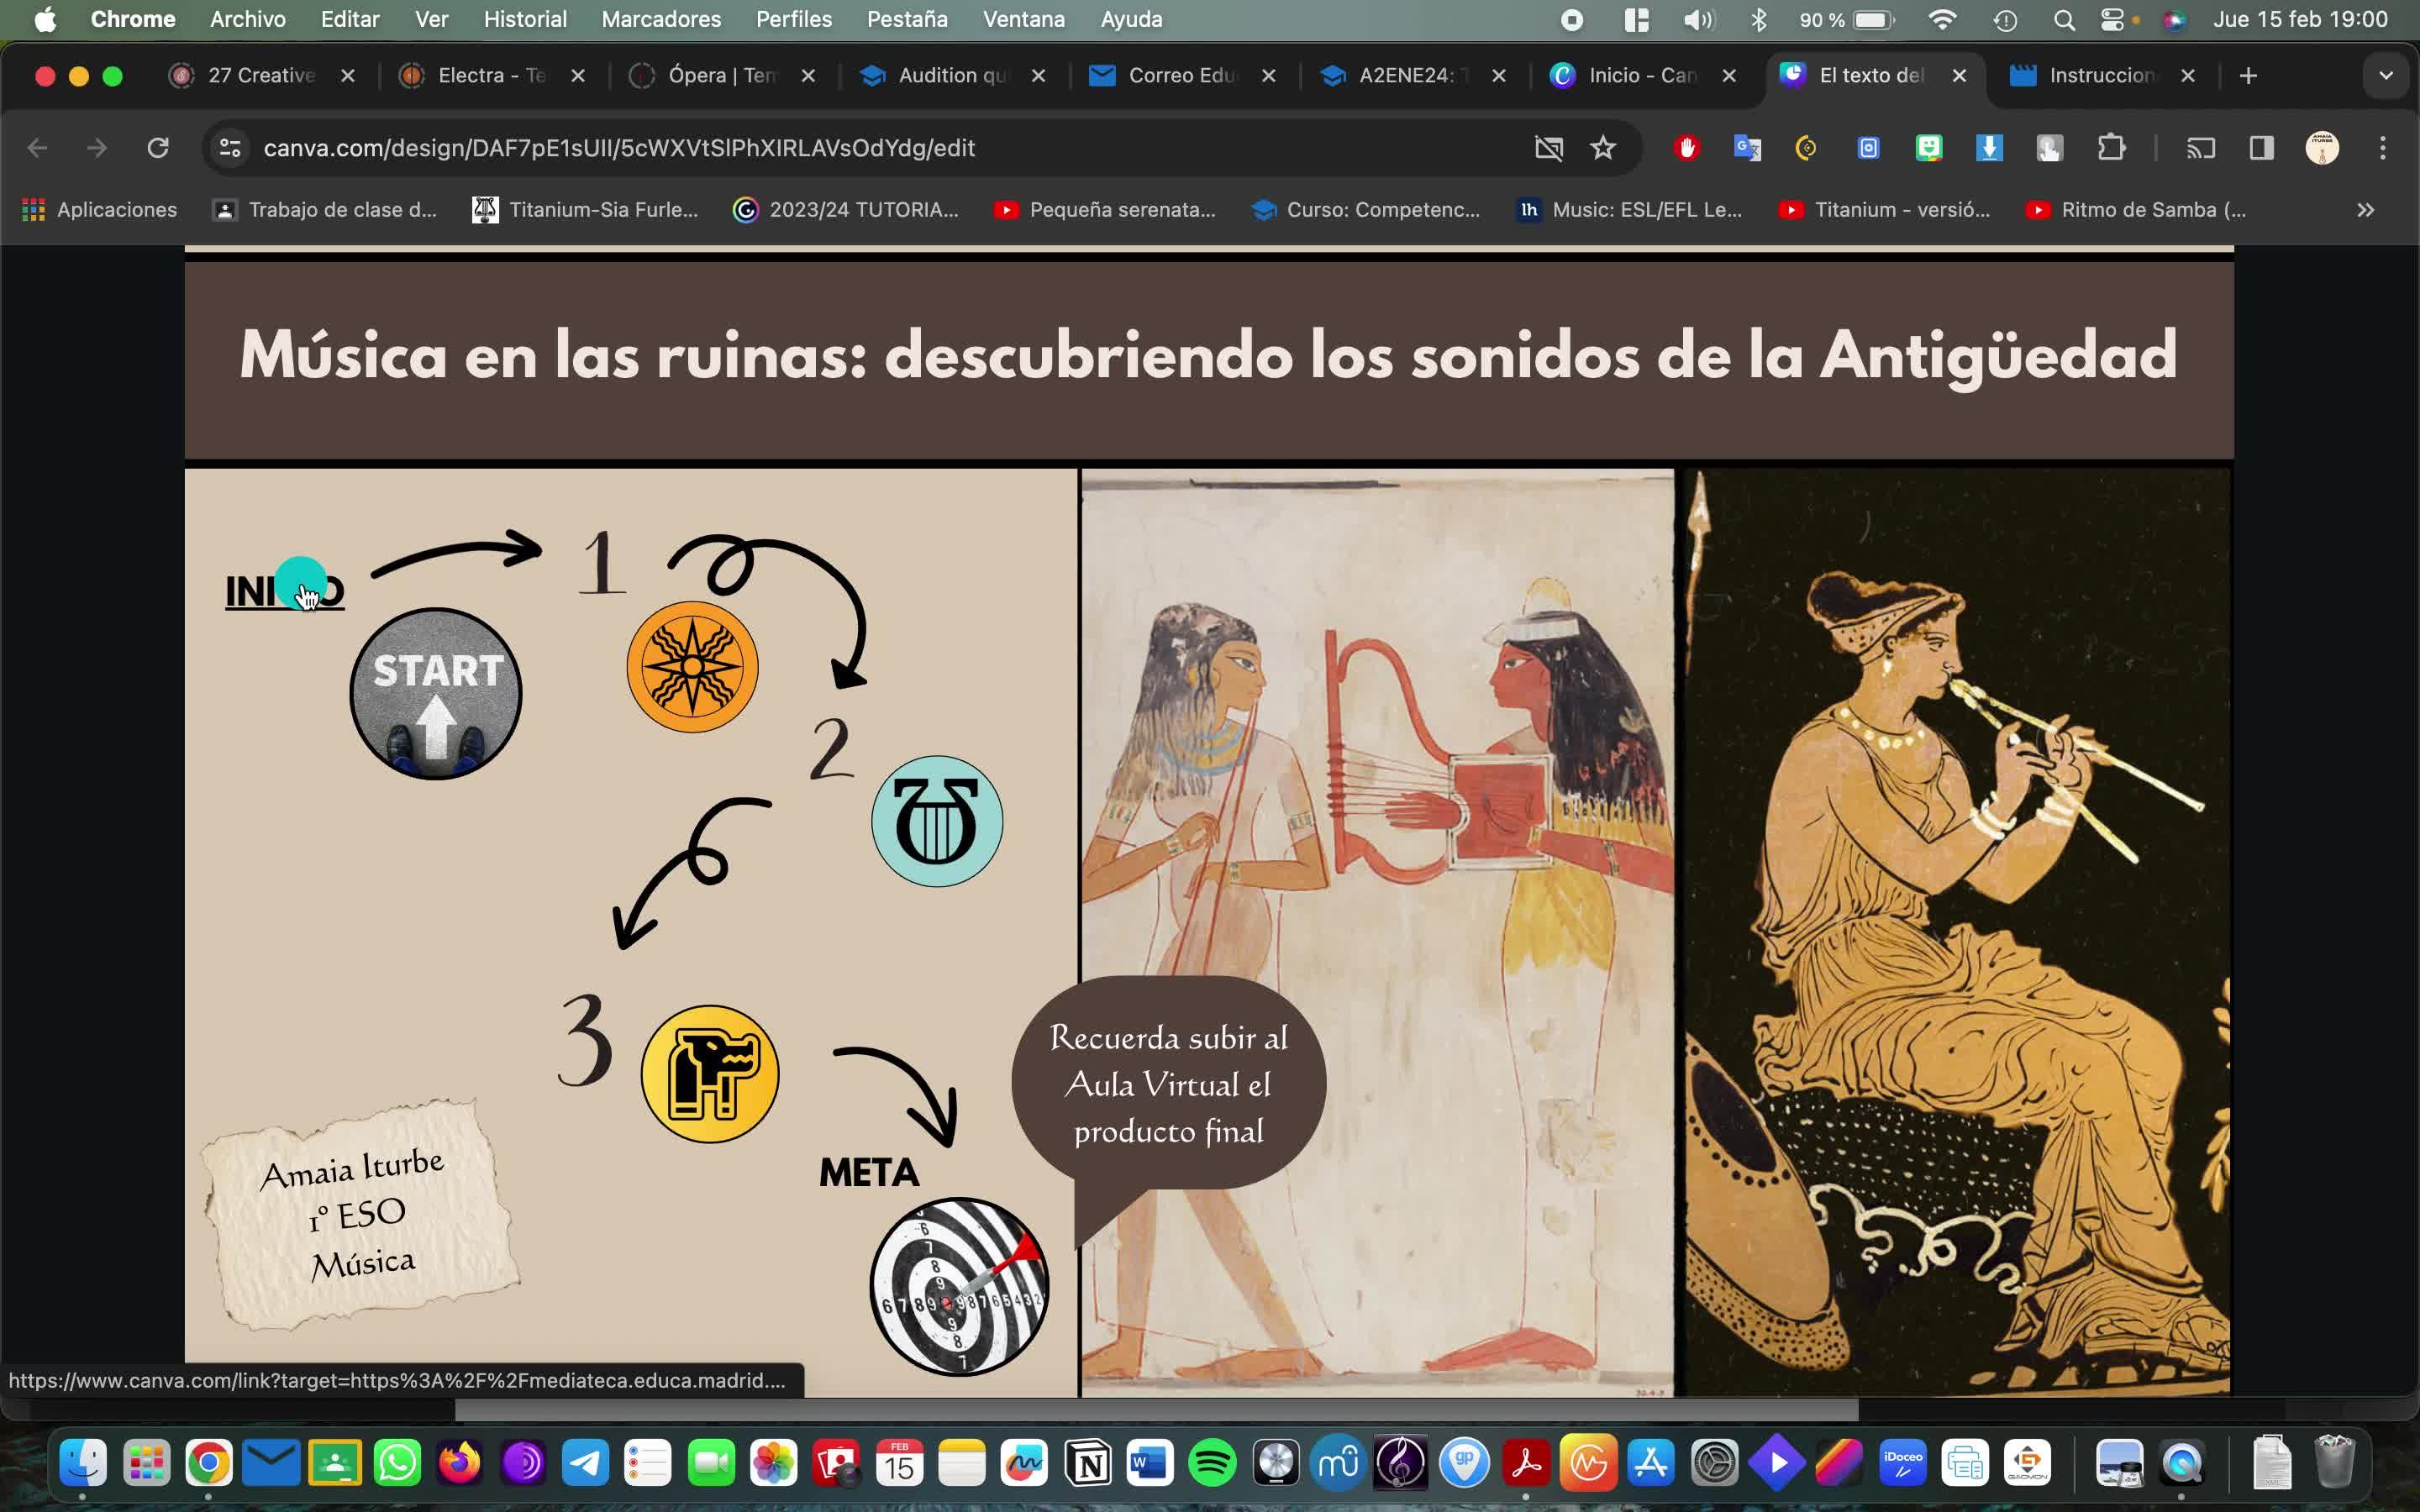This screenshot has height=1512, width=2420.
Task: Click the orange sun star icon
Action: pos(692,667)
